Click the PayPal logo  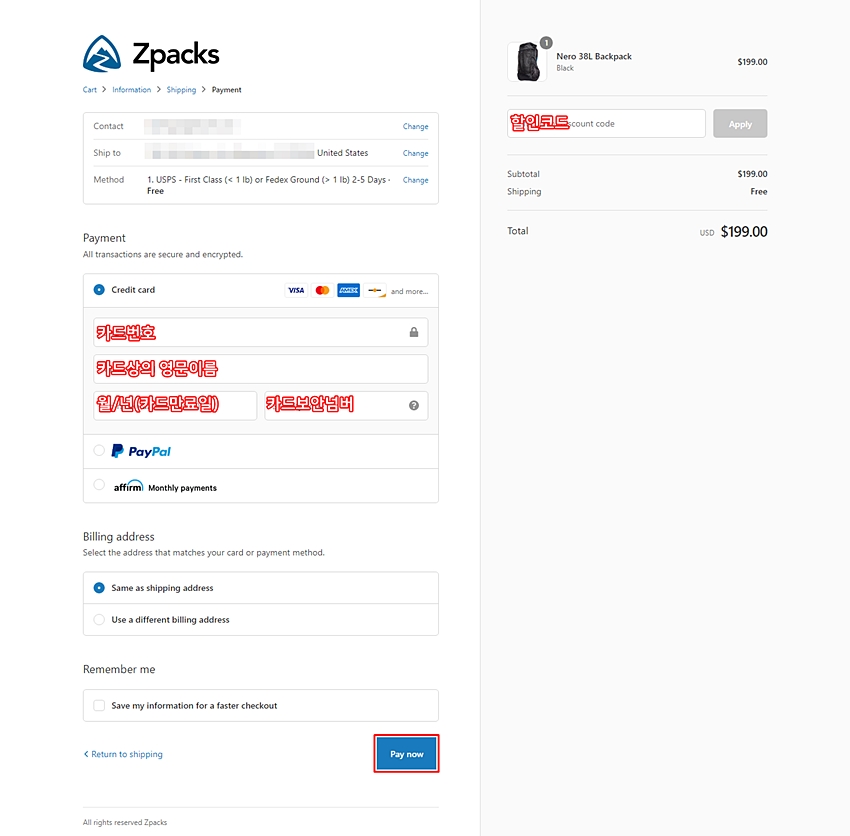(141, 451)
